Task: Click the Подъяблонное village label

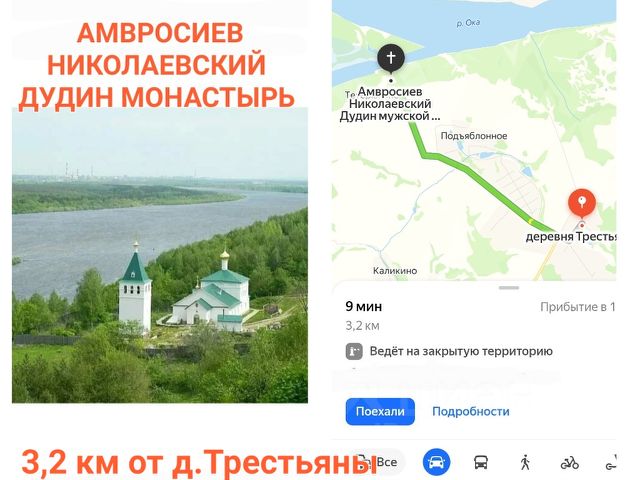Action: (474, 136)
